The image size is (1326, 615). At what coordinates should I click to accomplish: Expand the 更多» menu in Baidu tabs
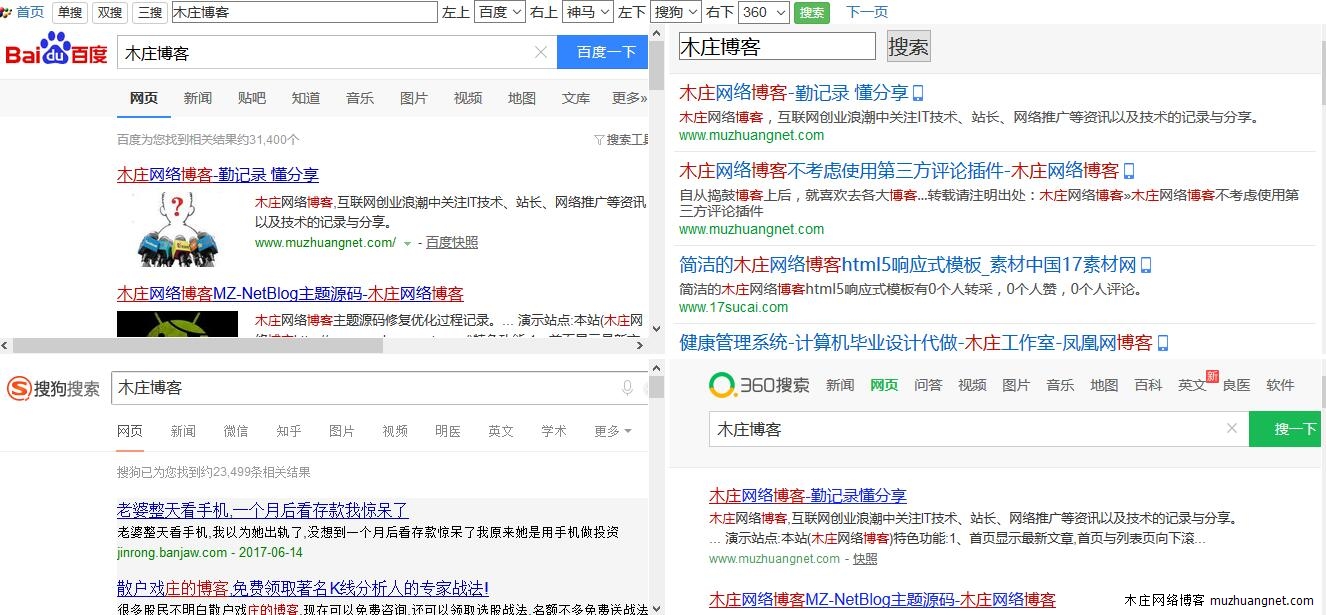pyautogui.click(x=629, y=98)
